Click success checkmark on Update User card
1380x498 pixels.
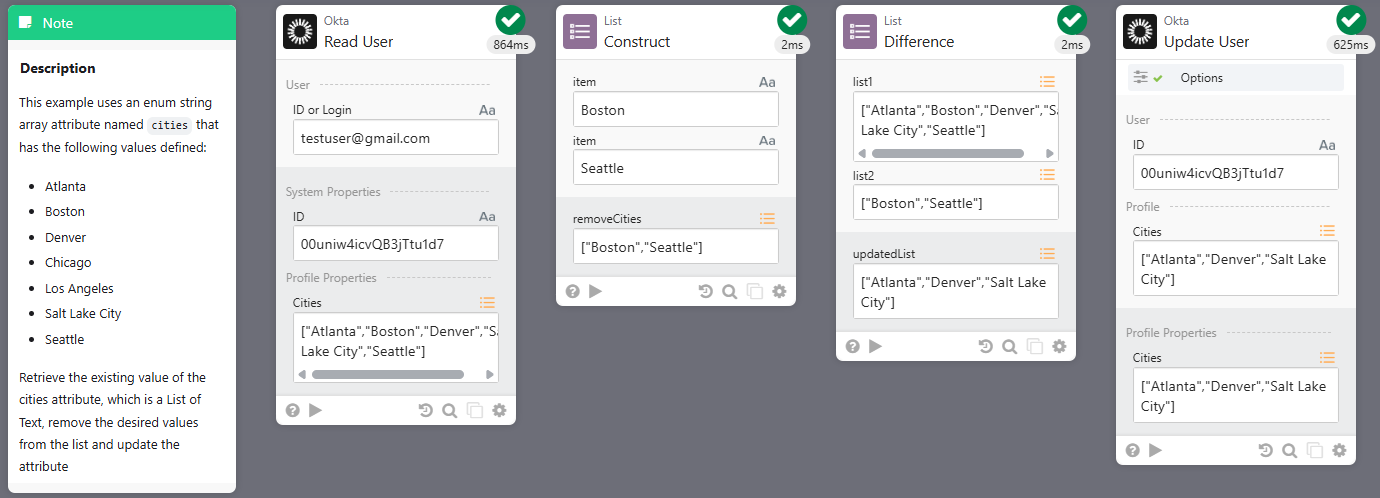coord(1351,19)
